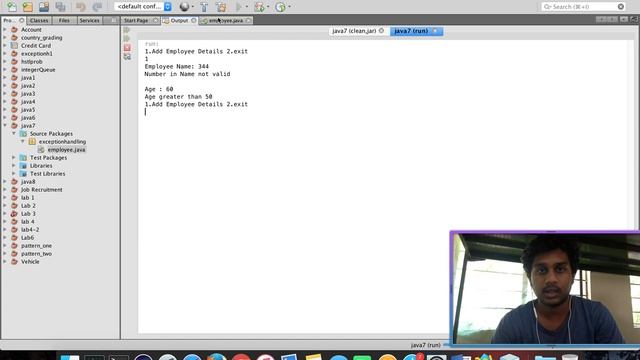
Task: Expand the Test Packages node
Action: (14, 158)
